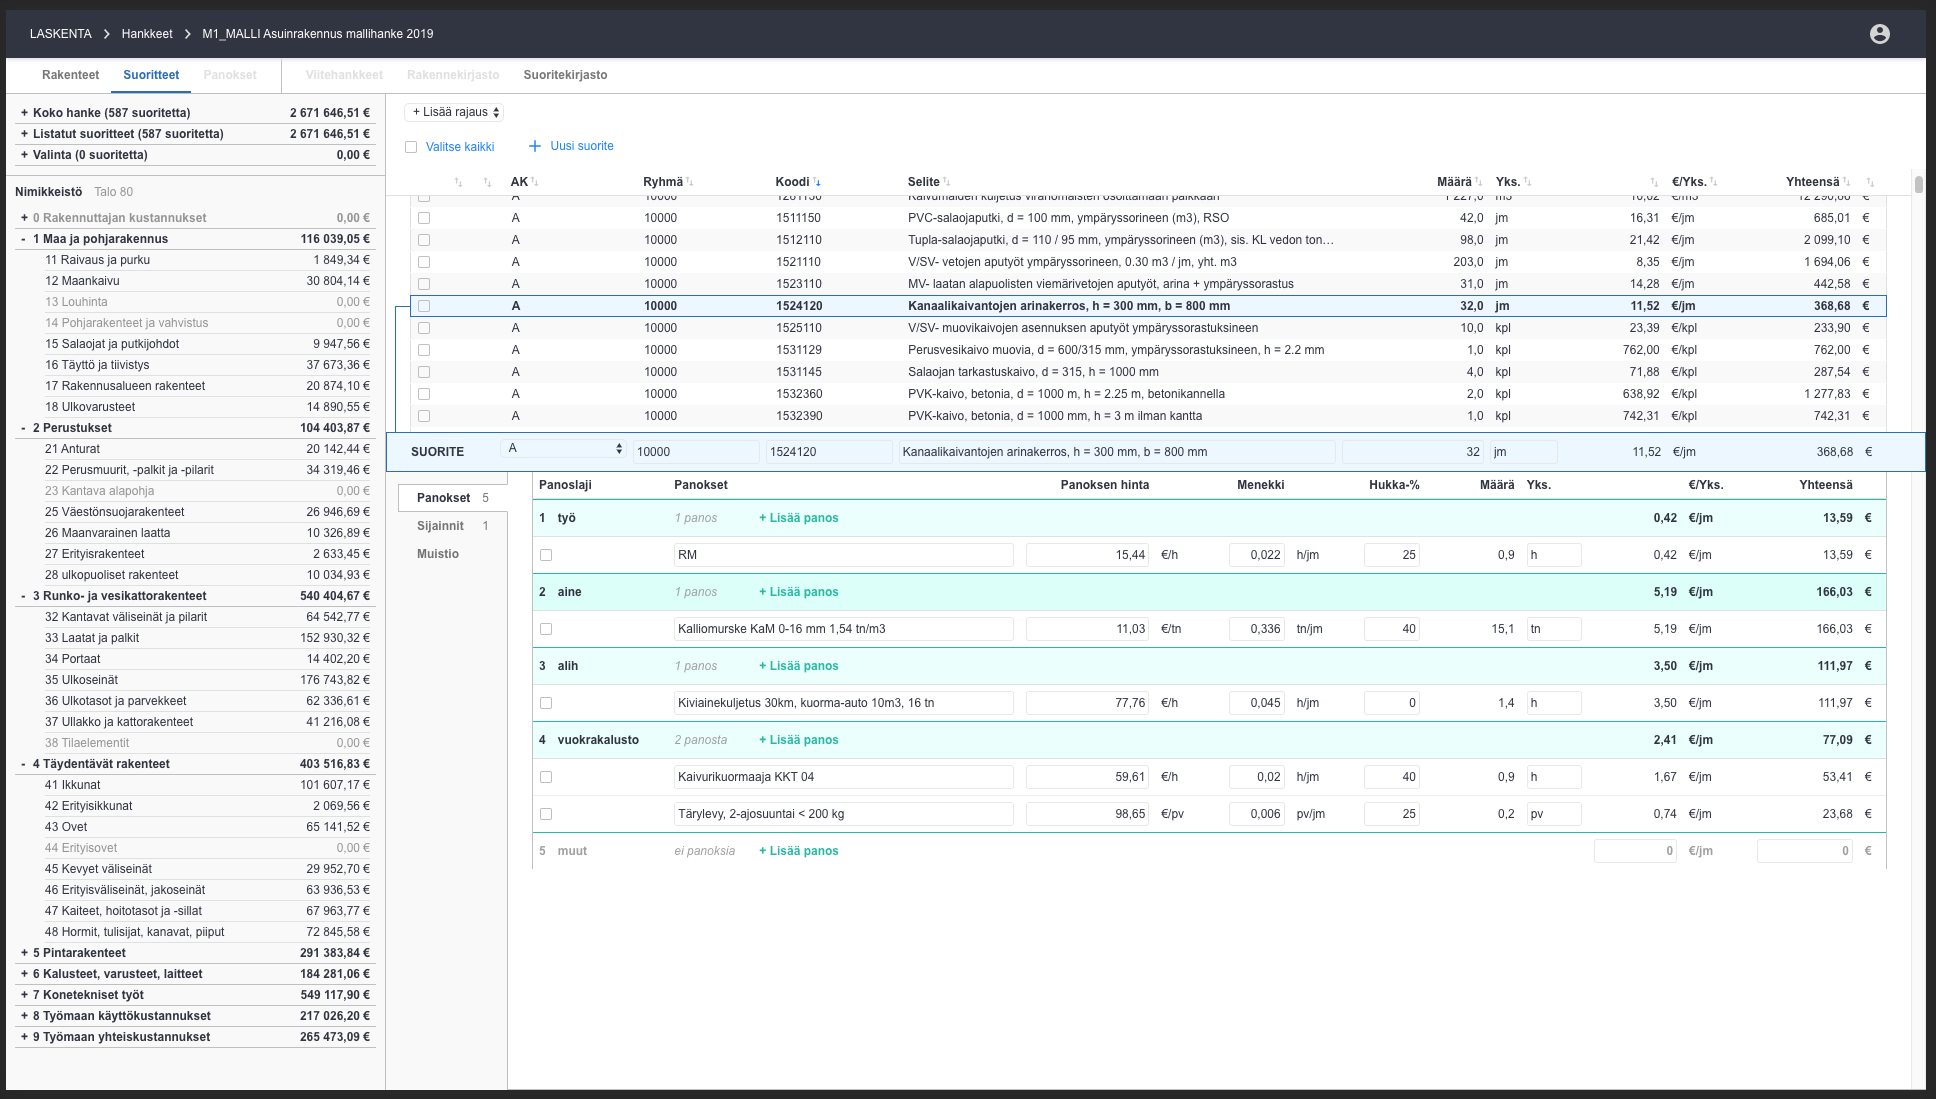1936x1099 pixels.
Task: Select checkbox of row 1531129 Perusvesikaivo
Action: pyautogui.click(x=424, y=350)
